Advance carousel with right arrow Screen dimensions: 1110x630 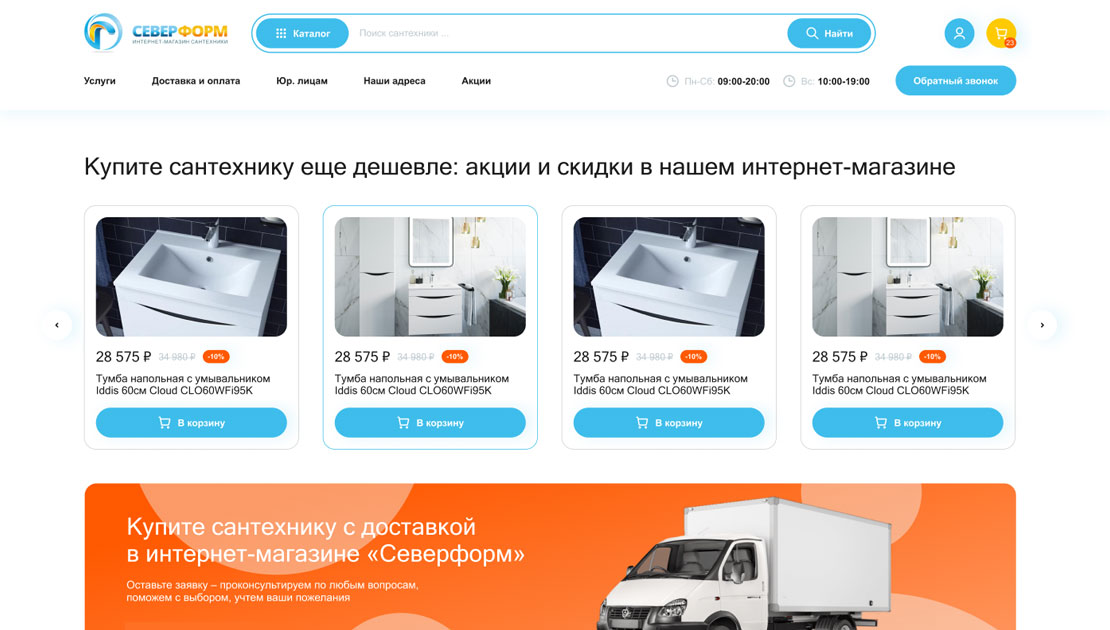(1042, 325)
